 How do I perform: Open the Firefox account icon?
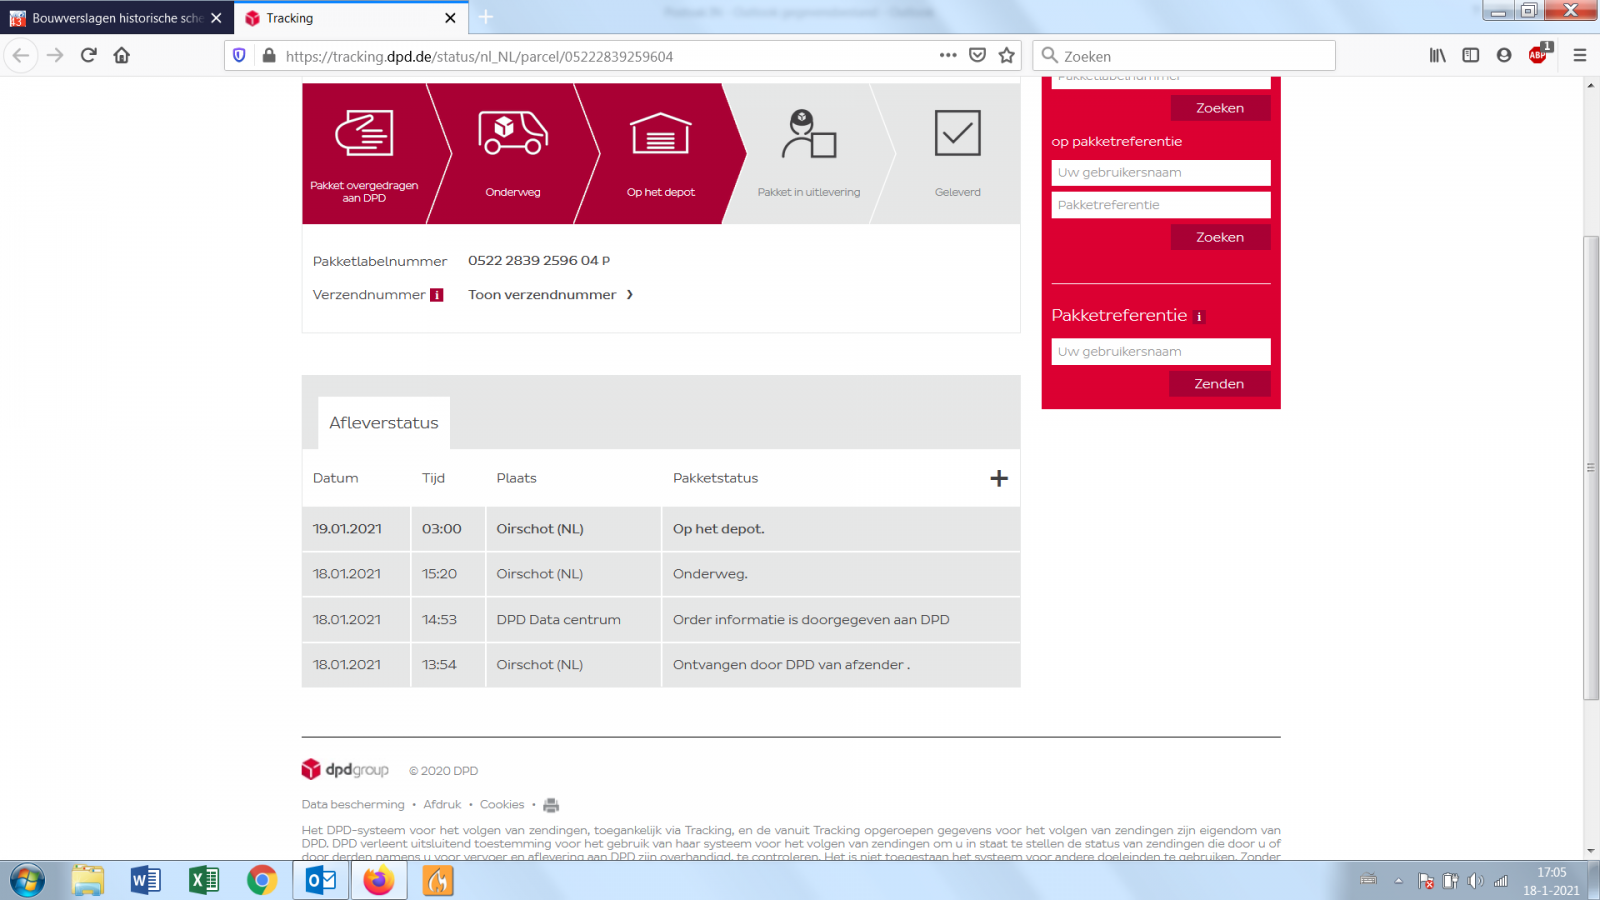click(x=1504, y=55)
